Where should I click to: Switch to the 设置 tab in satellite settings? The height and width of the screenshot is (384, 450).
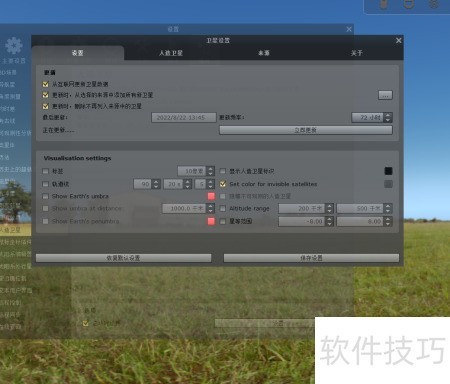78,53
